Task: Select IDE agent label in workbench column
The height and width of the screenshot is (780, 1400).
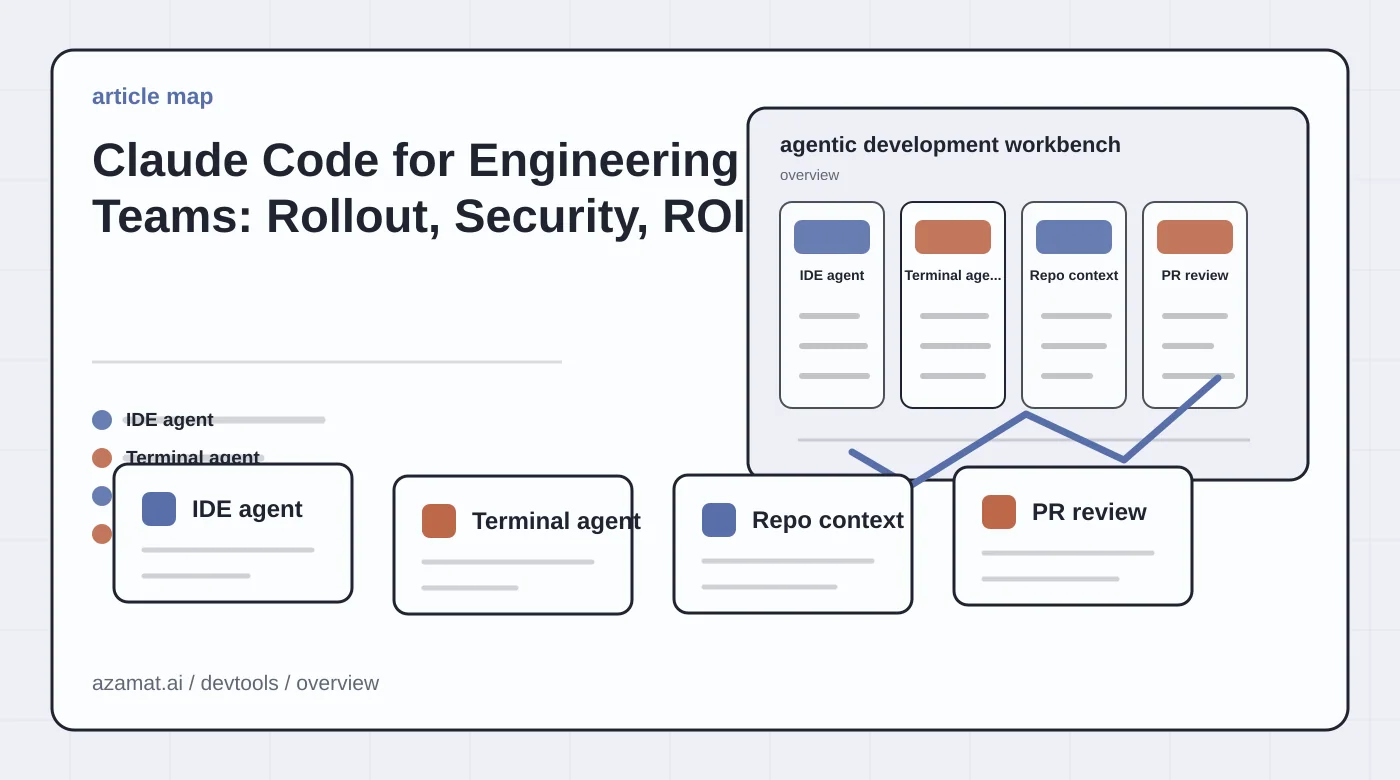Action: tap(832, 275)
